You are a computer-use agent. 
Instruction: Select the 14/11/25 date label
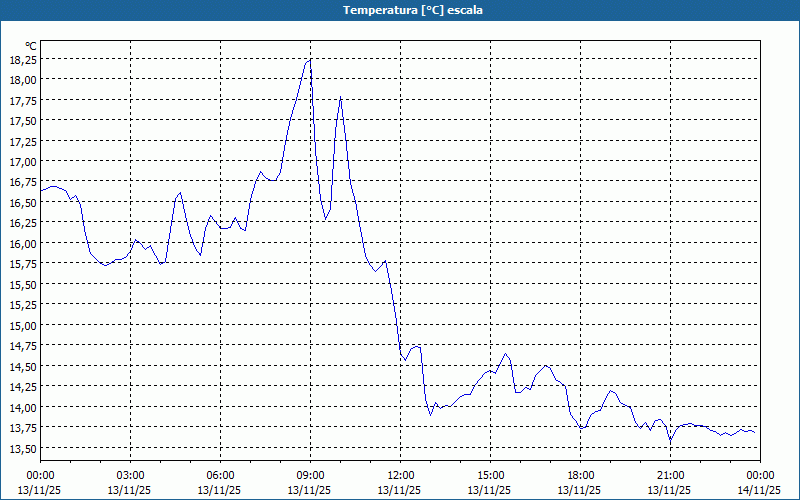pos(759,490)
